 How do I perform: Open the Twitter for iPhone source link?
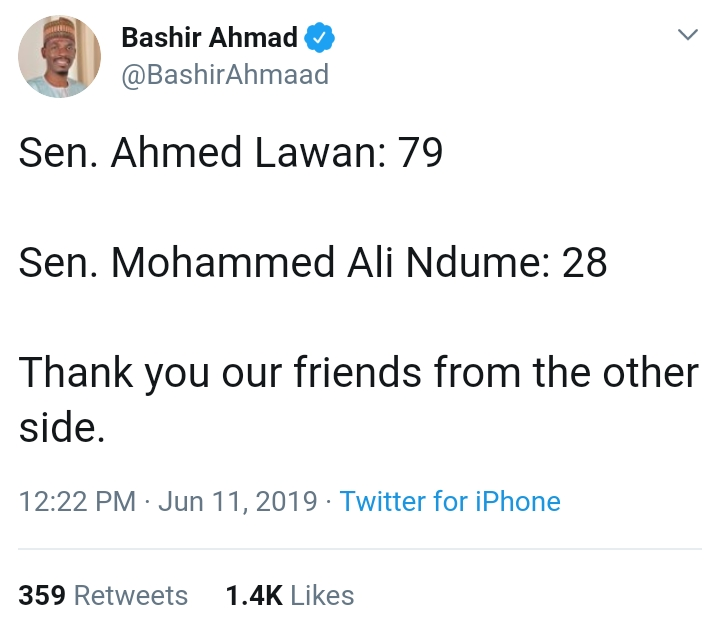coord(450,501)
